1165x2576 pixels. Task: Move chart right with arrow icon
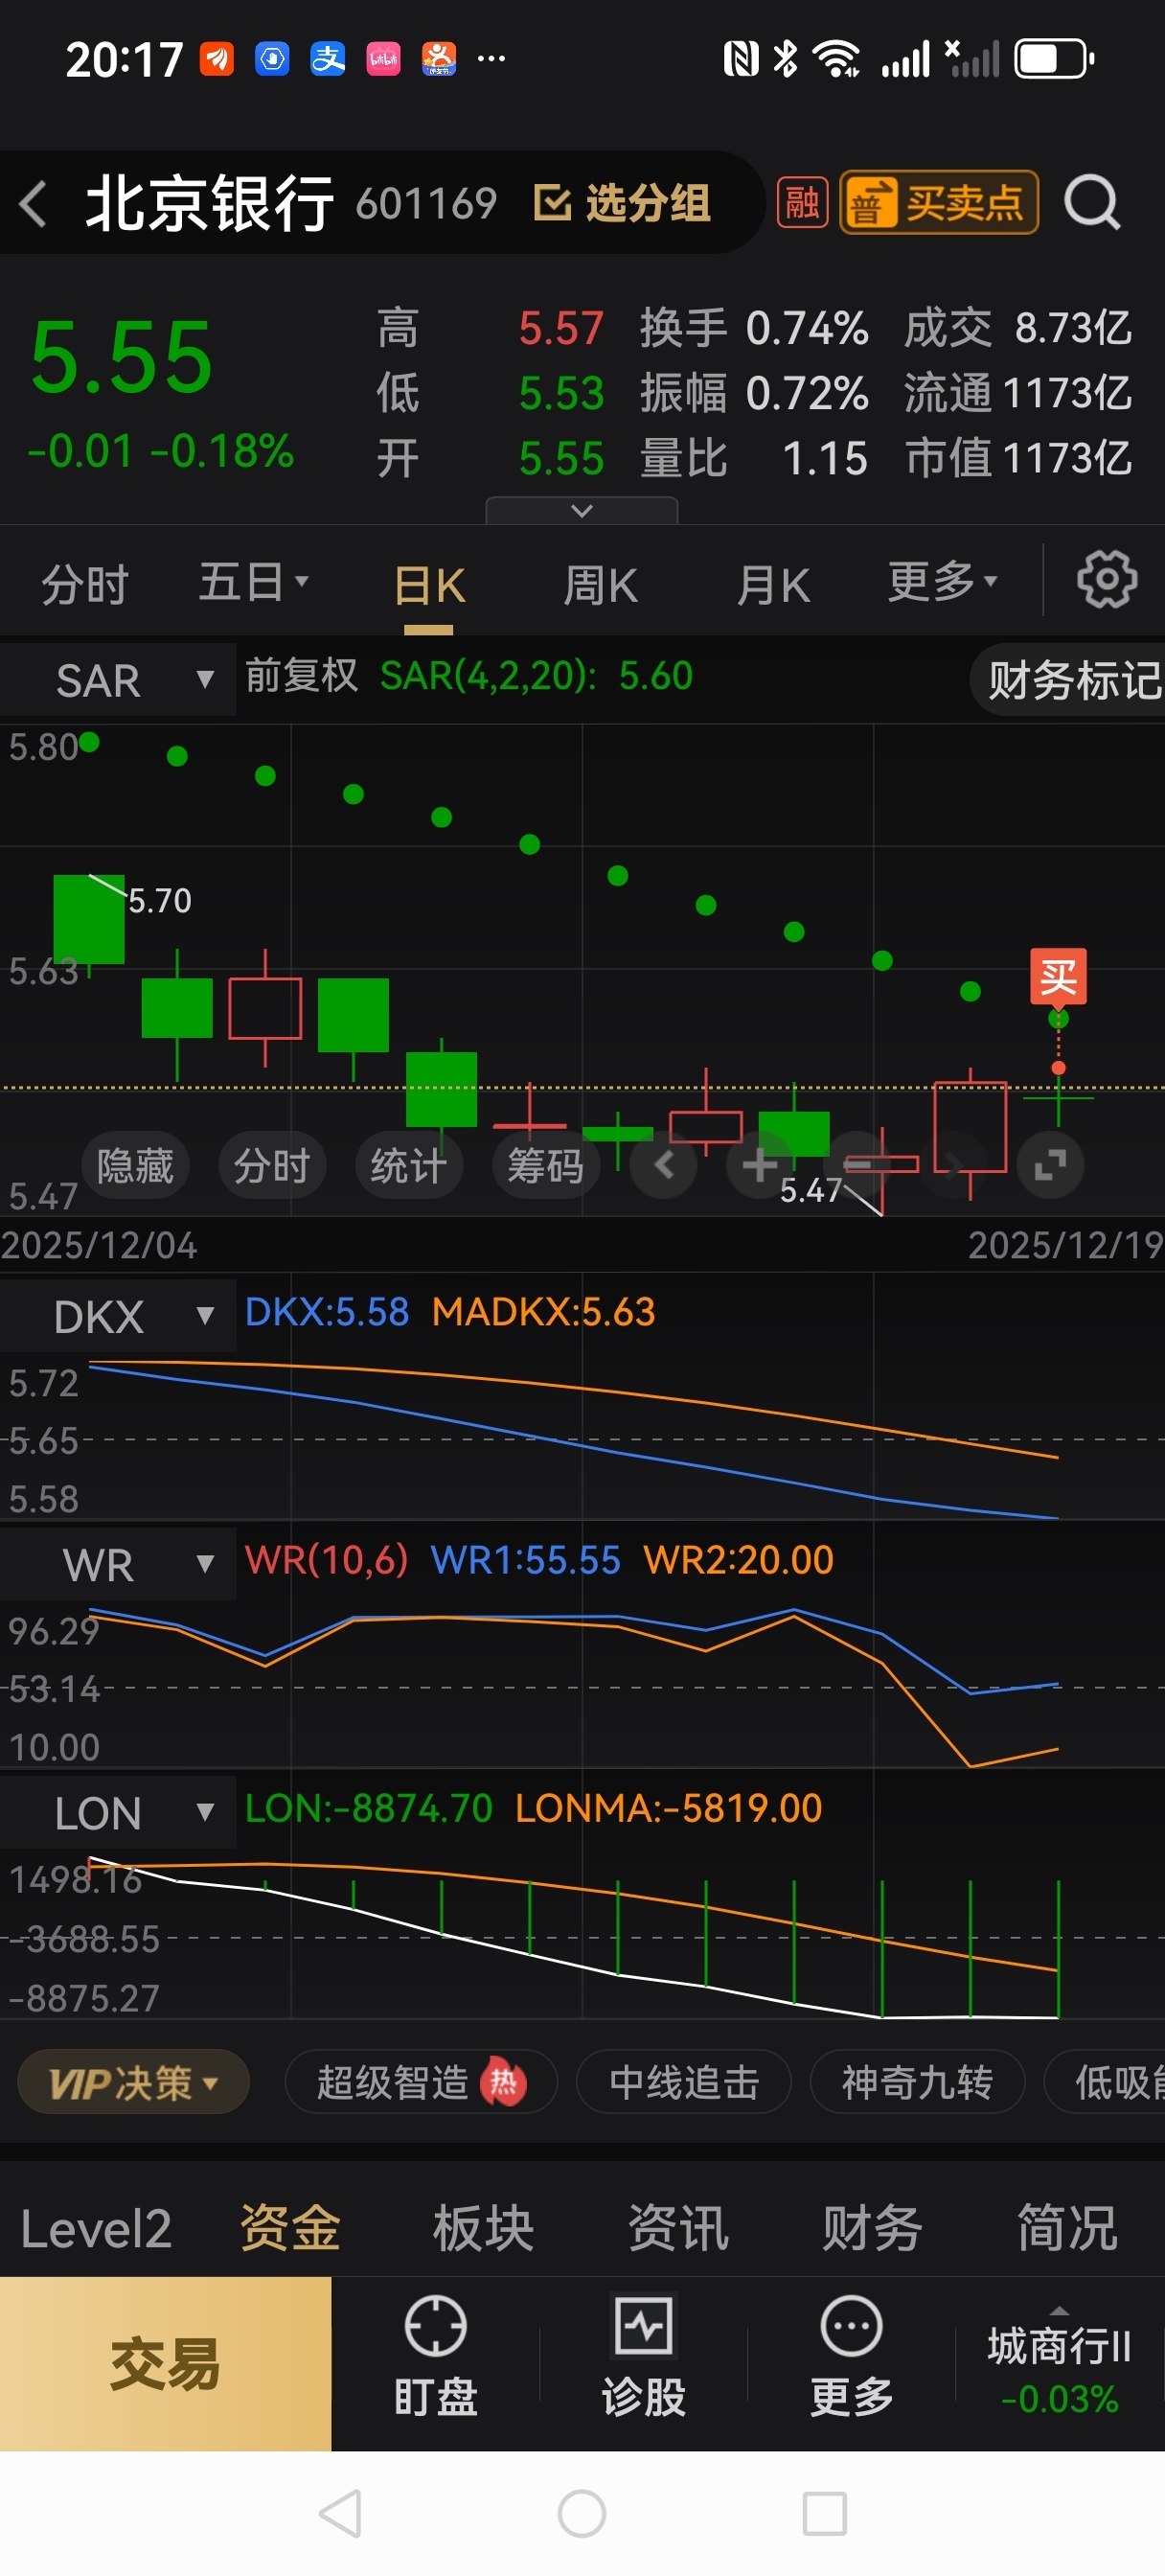pos(954,1164)
